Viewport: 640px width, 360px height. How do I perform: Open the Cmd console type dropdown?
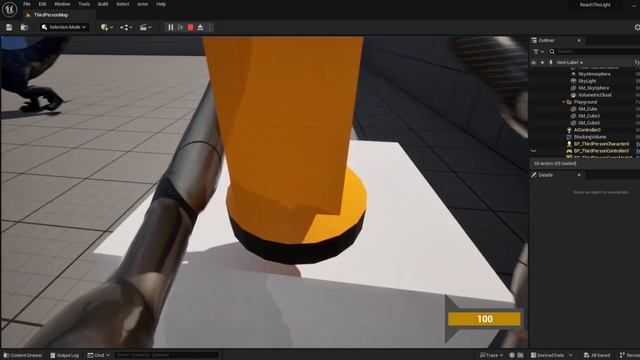click(x=98, y=355)
